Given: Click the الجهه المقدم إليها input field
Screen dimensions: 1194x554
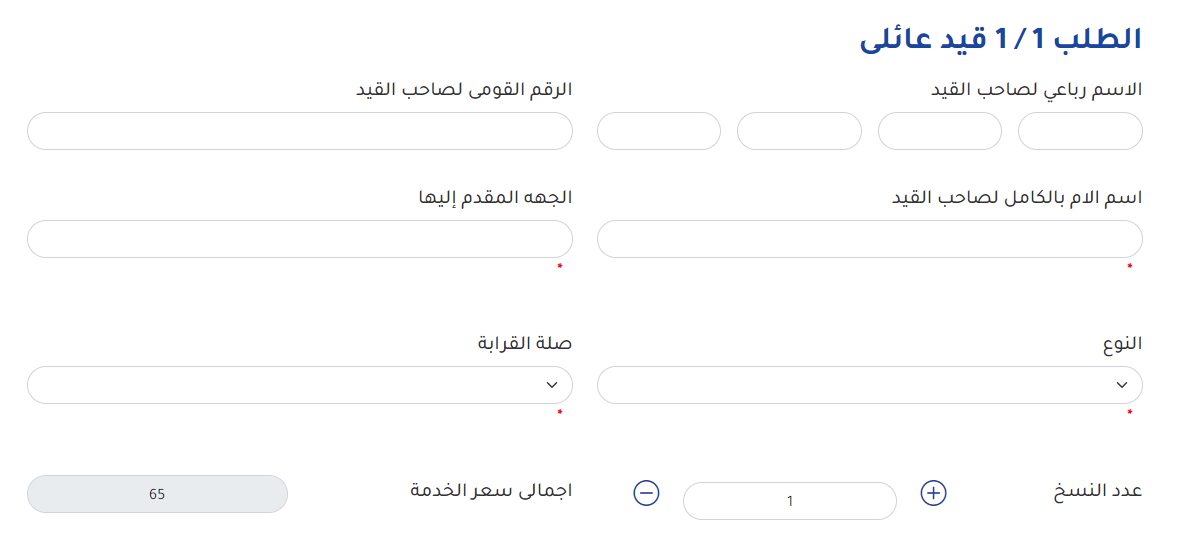Looking at the screenshot, I should pyautogui.click(x=299, y=239).
